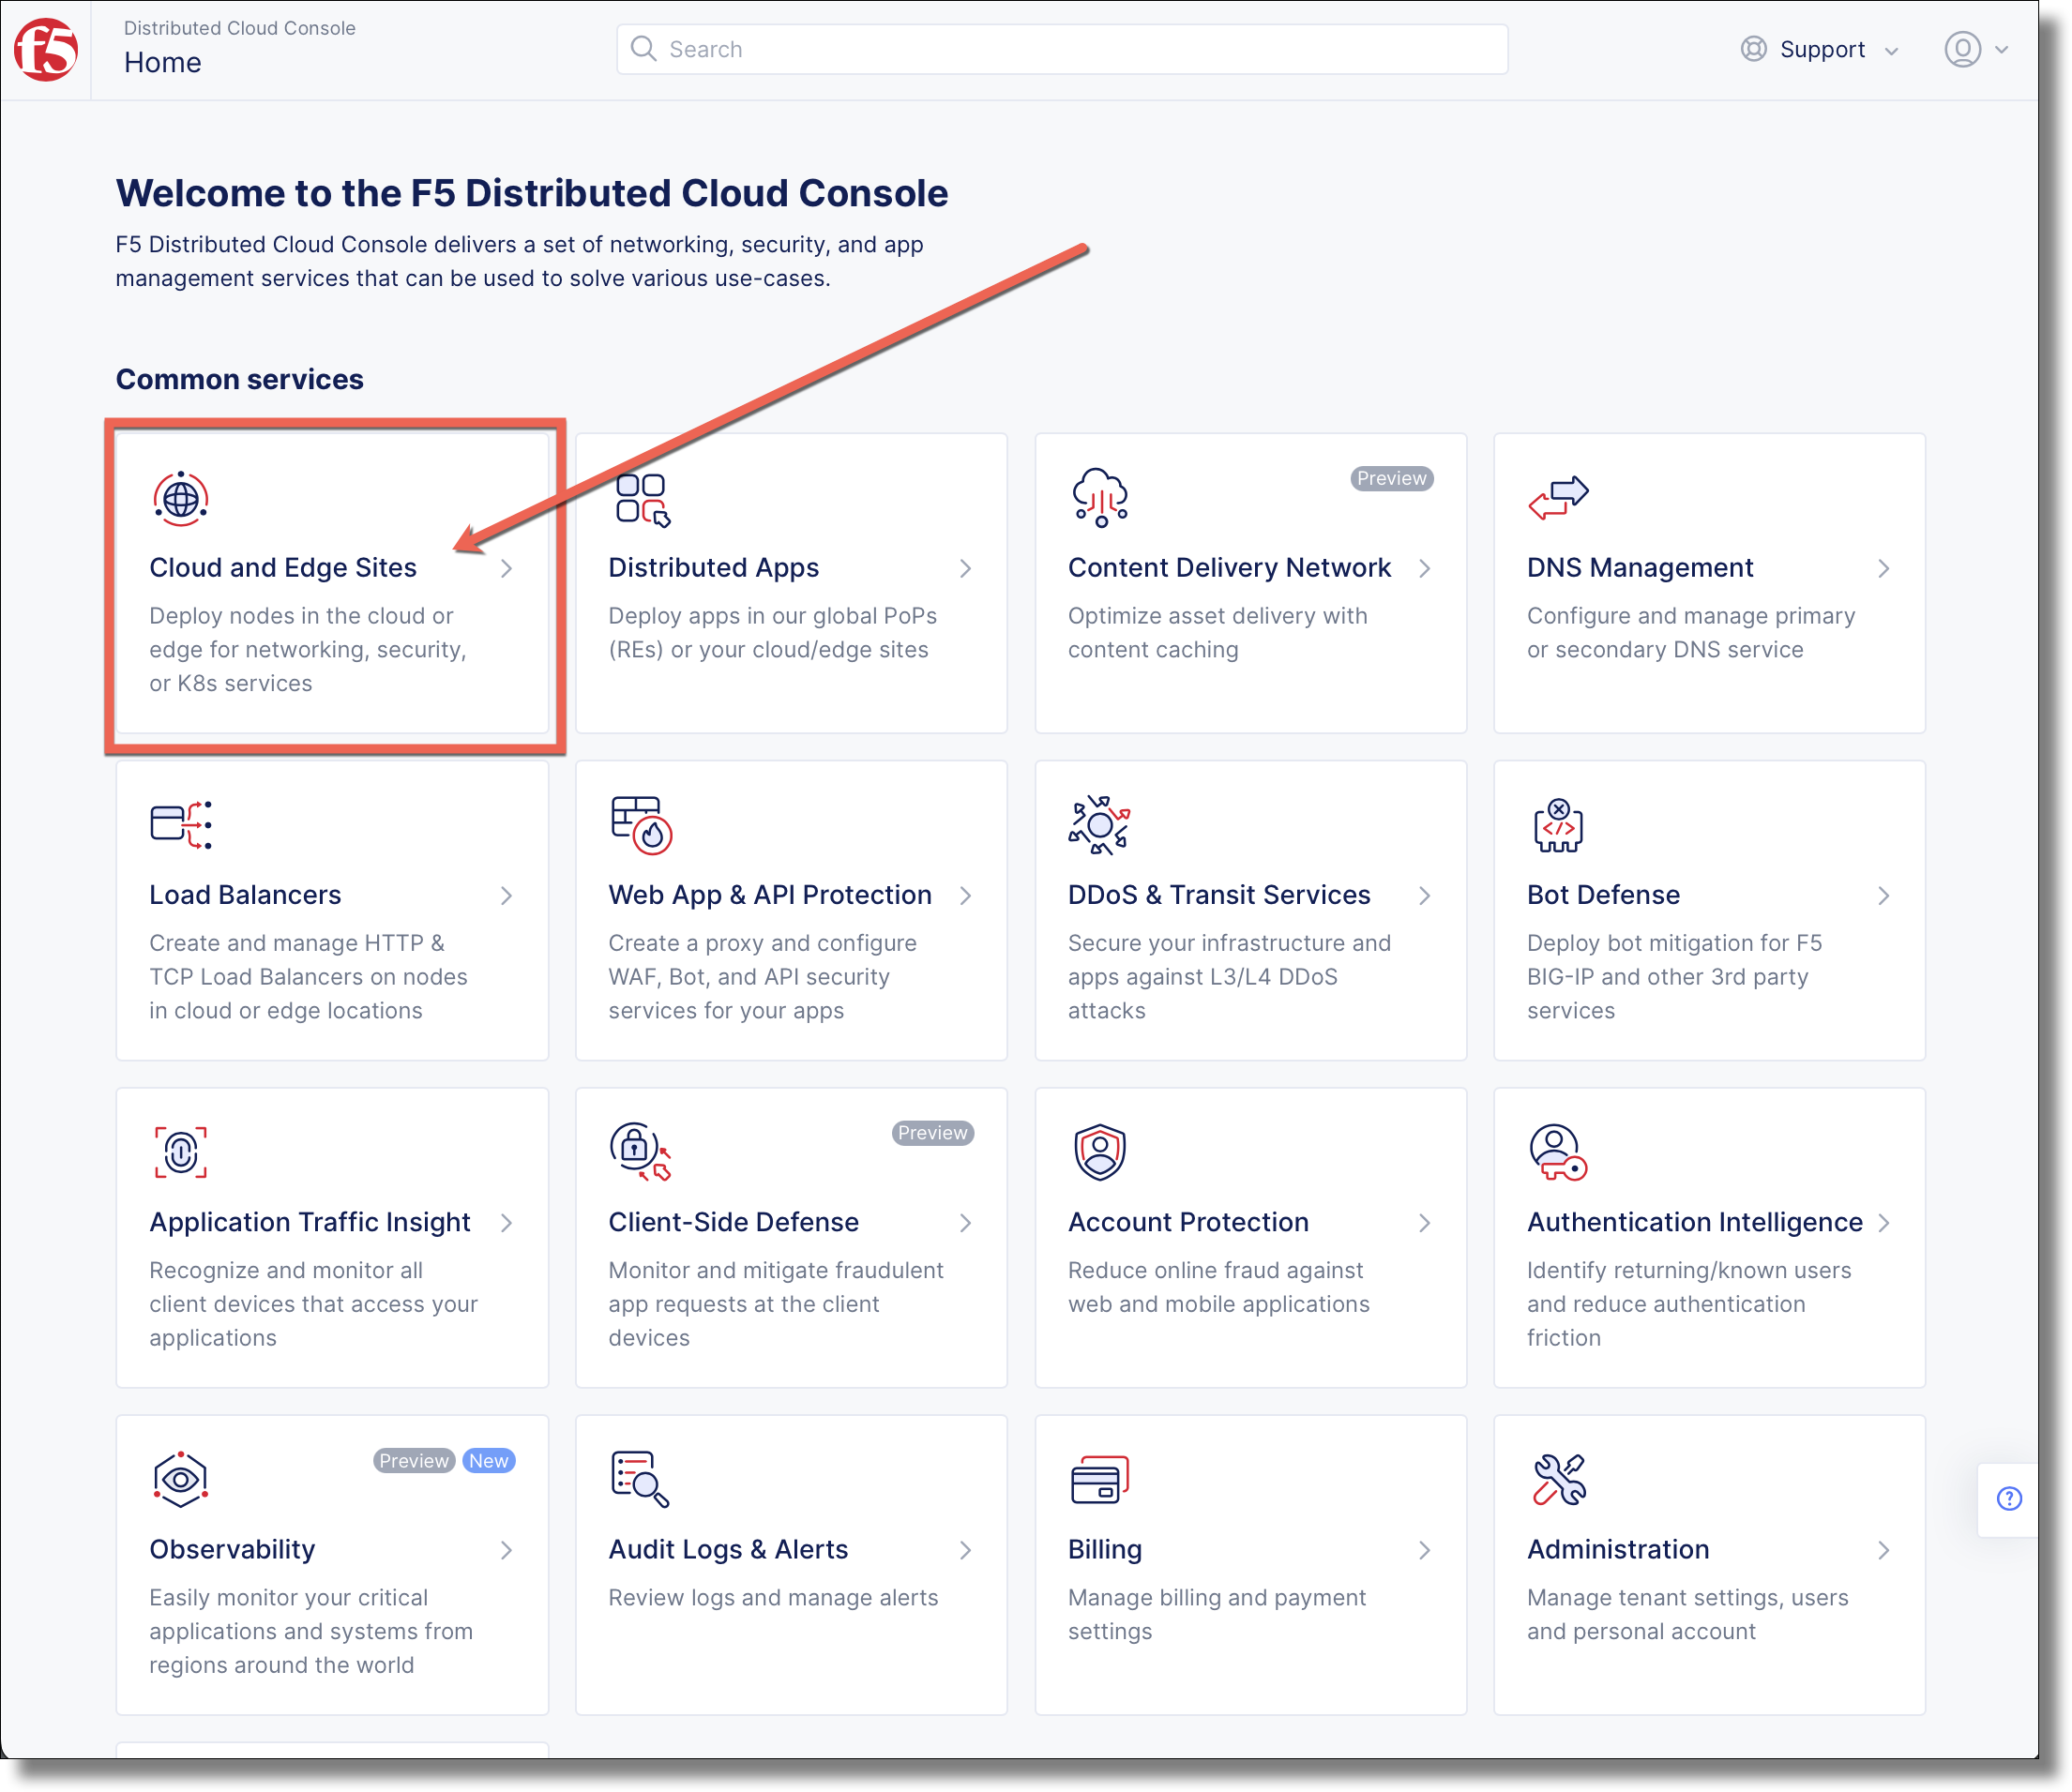Click 'Optimize asset delivery with content caching' text
2072x1792 pixels.
tap(1217, 632)
